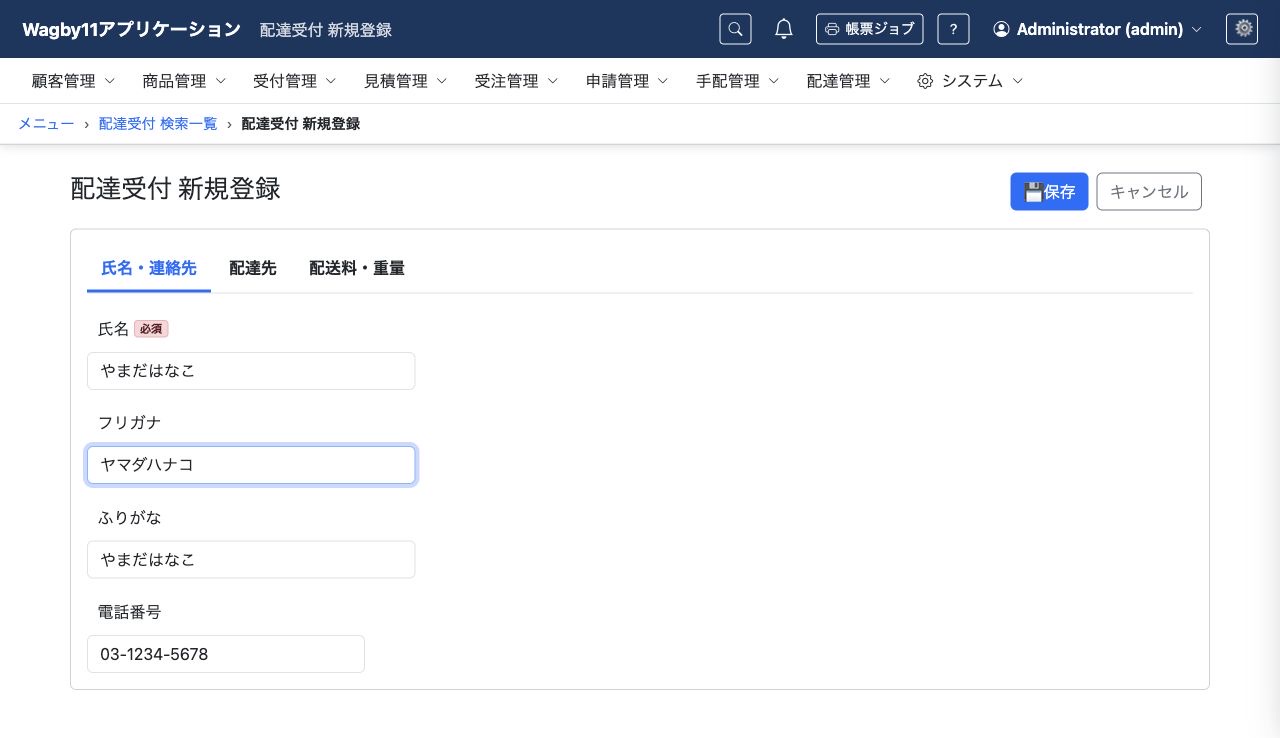Screen dimensions: 1280x738
Task: Click the 電話番号 input field
Action: click(226, 654)
